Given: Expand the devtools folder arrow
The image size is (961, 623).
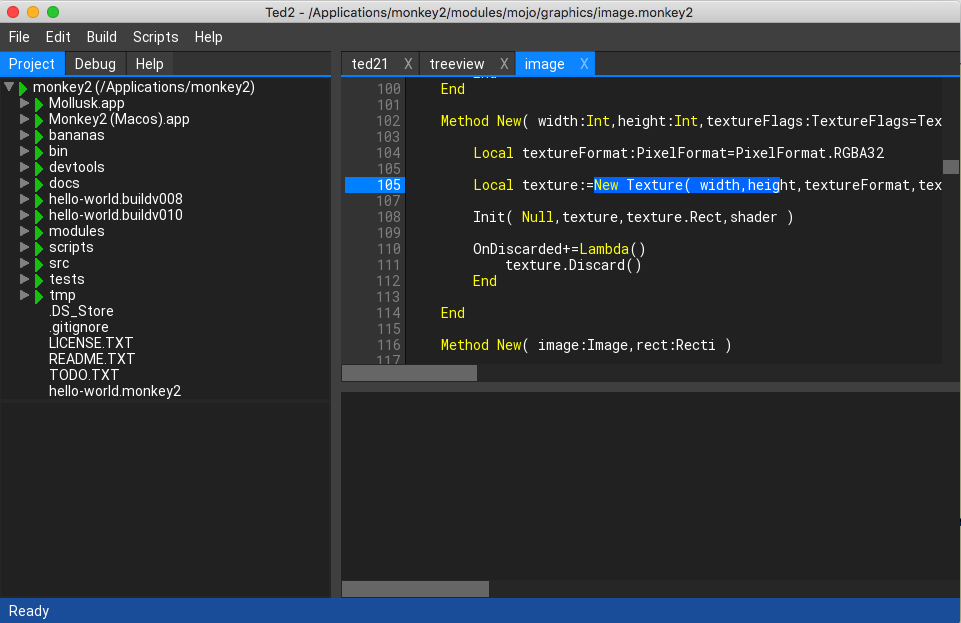Looking at the screenshot, I should (x=25, y=168).
